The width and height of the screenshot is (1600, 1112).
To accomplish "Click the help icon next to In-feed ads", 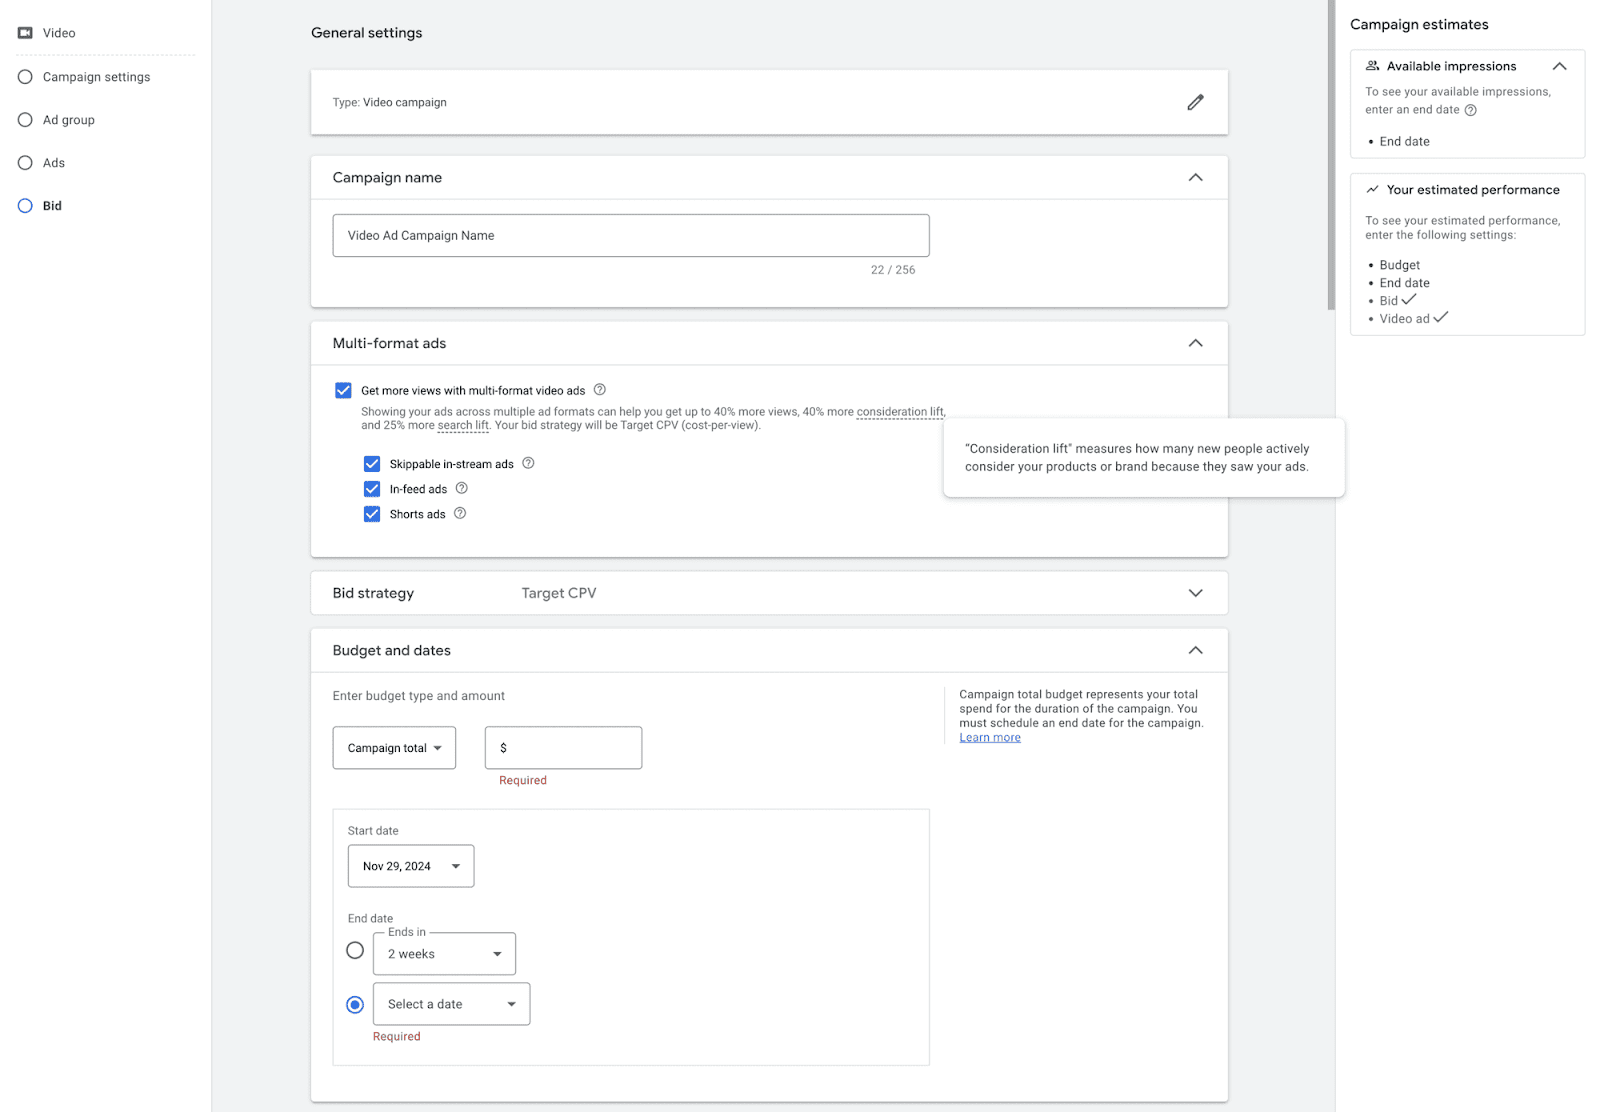I will click(x=461, y=488).
